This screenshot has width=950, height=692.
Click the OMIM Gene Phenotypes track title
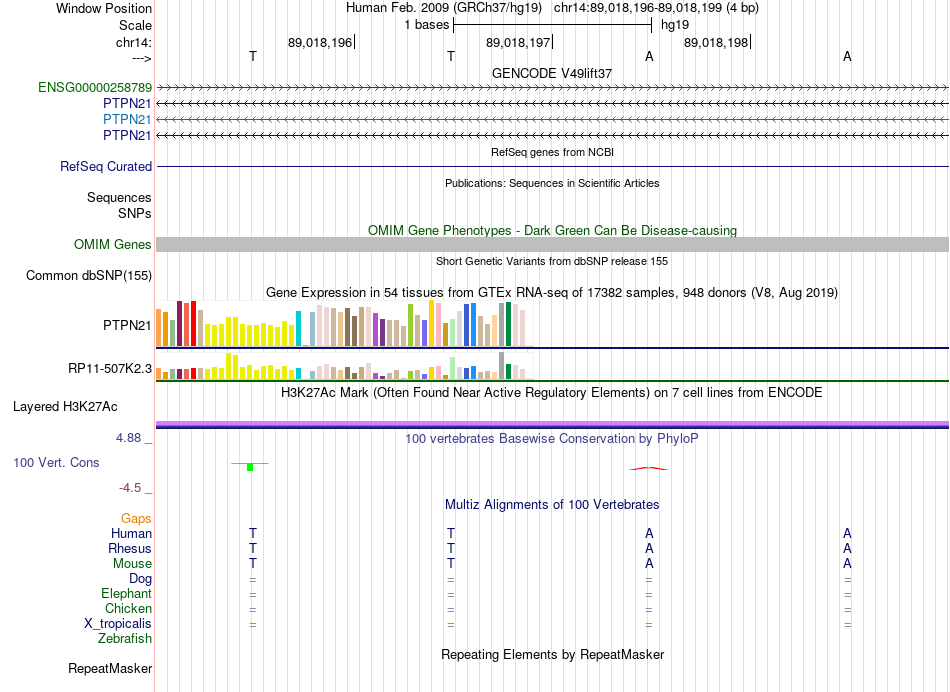click(x=552, y=230)
